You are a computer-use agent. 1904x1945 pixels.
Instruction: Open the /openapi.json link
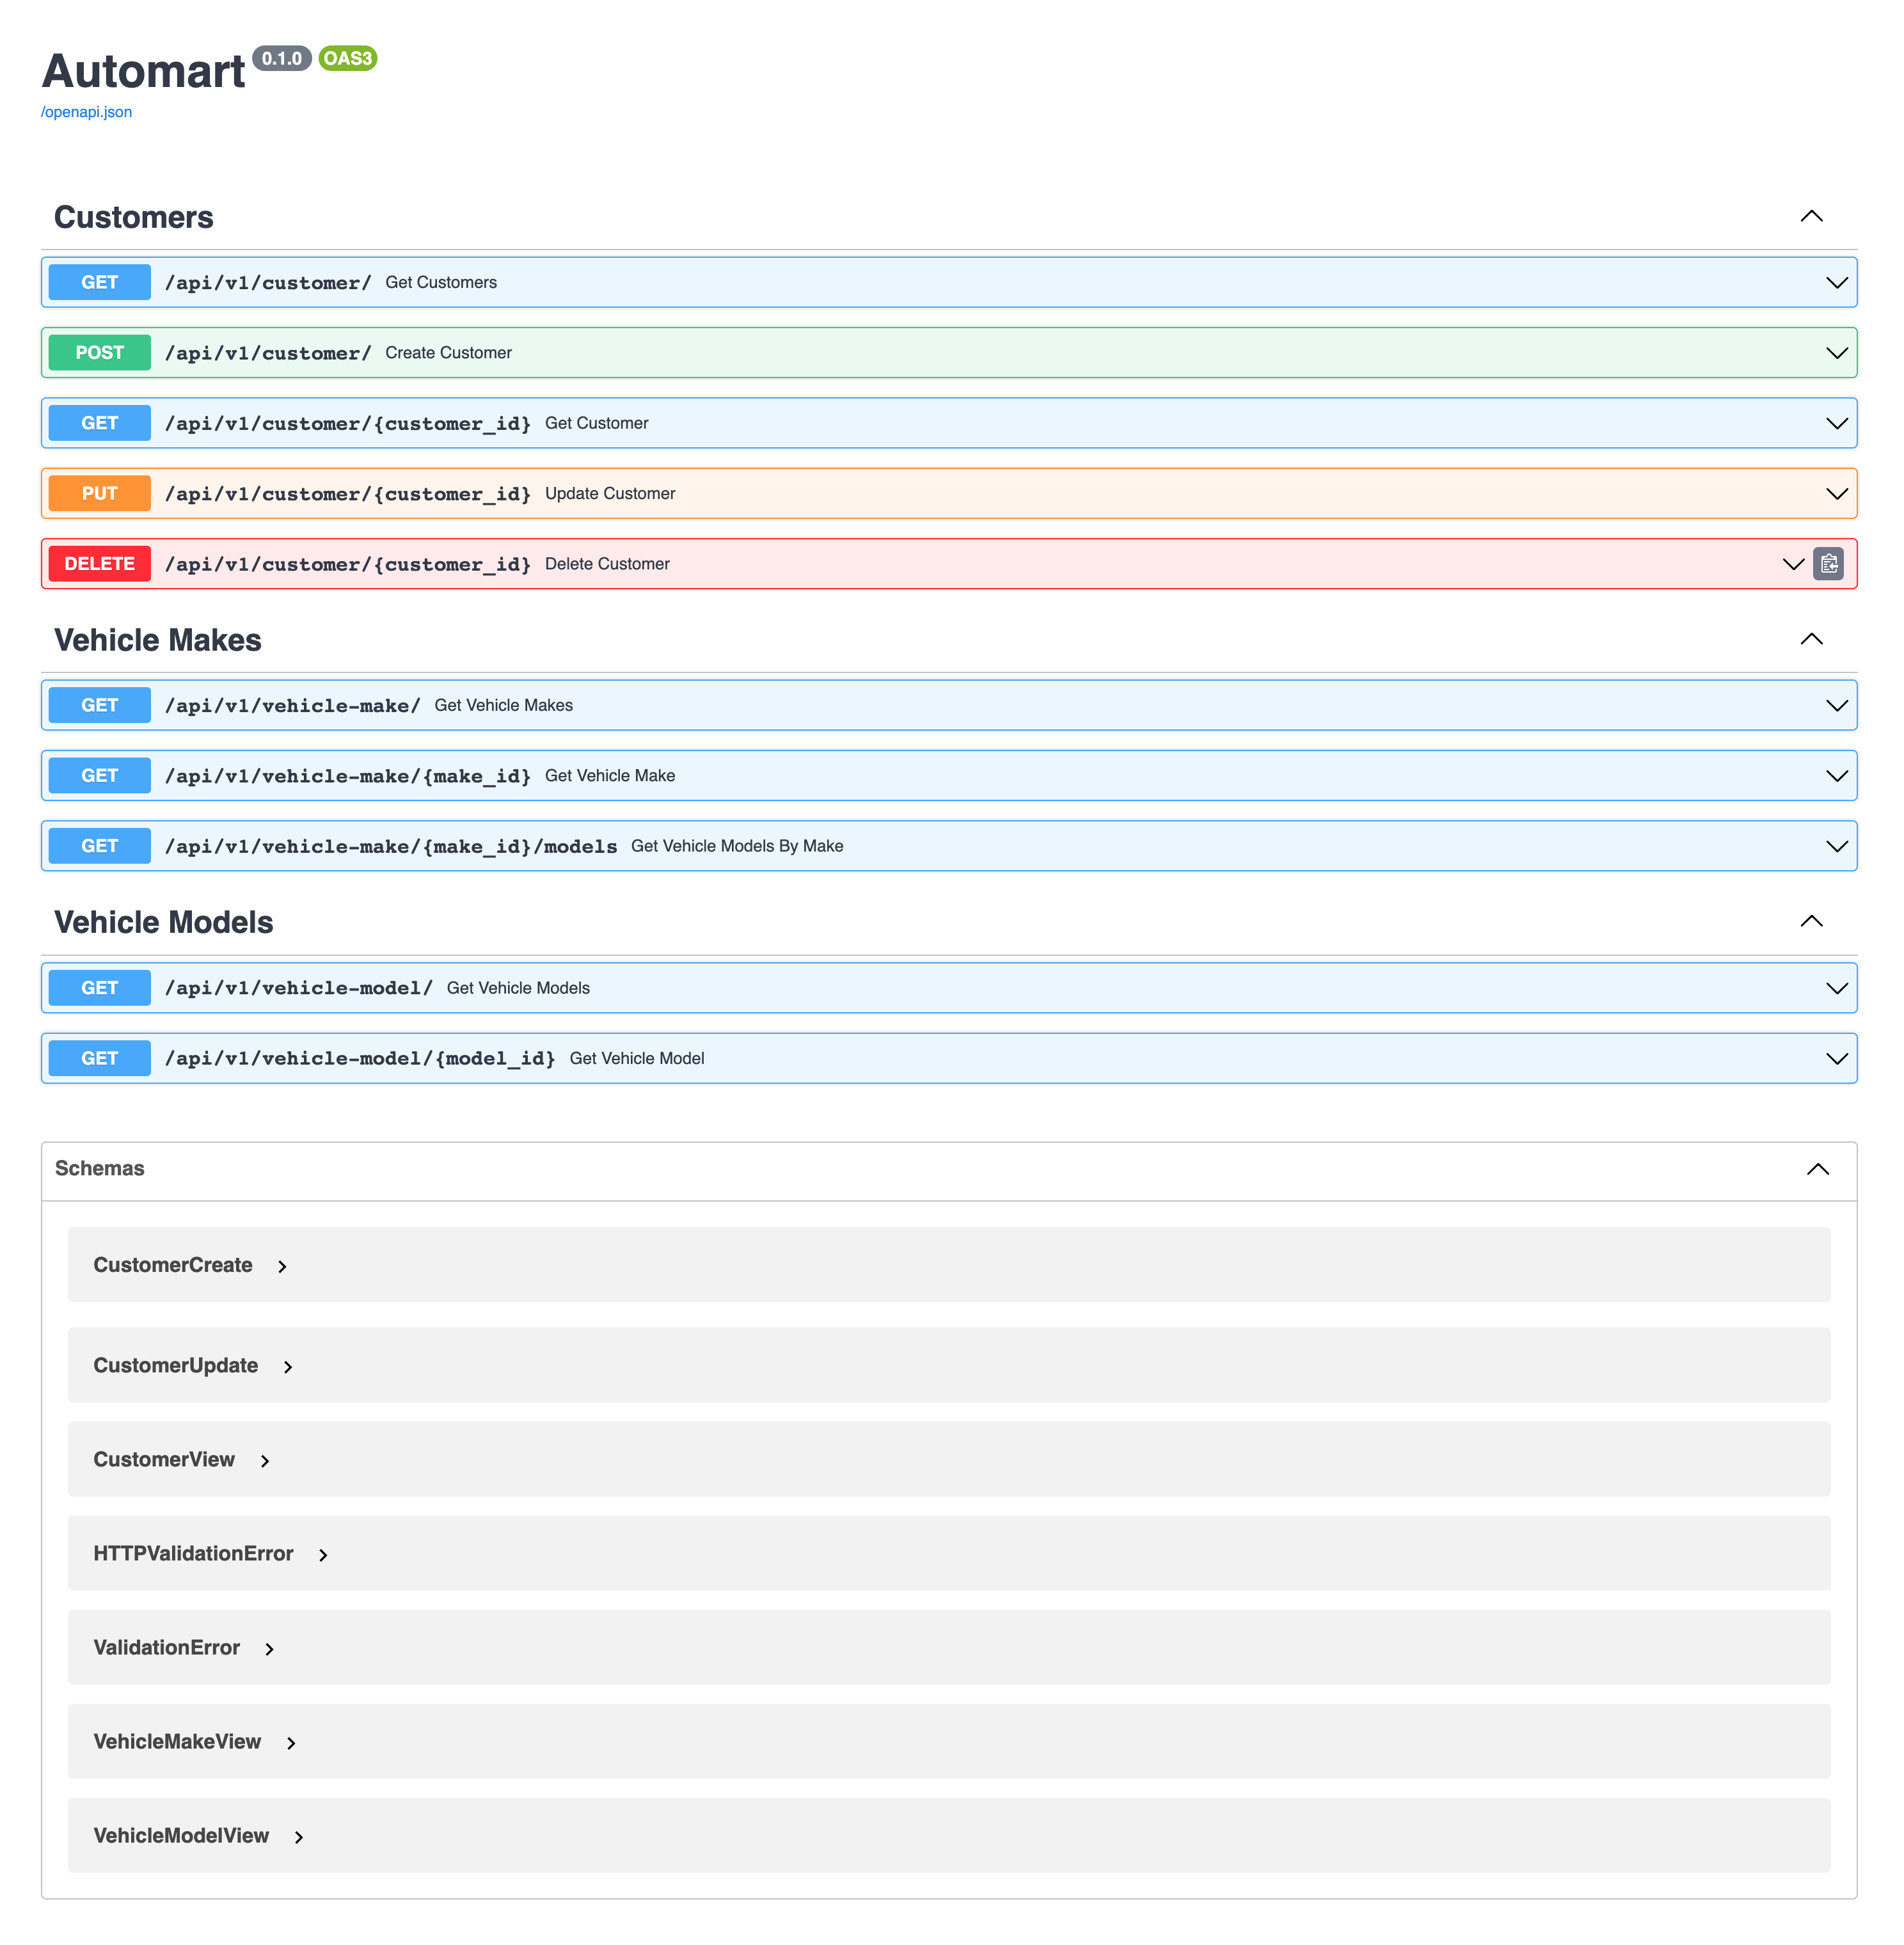pos(86,112)
